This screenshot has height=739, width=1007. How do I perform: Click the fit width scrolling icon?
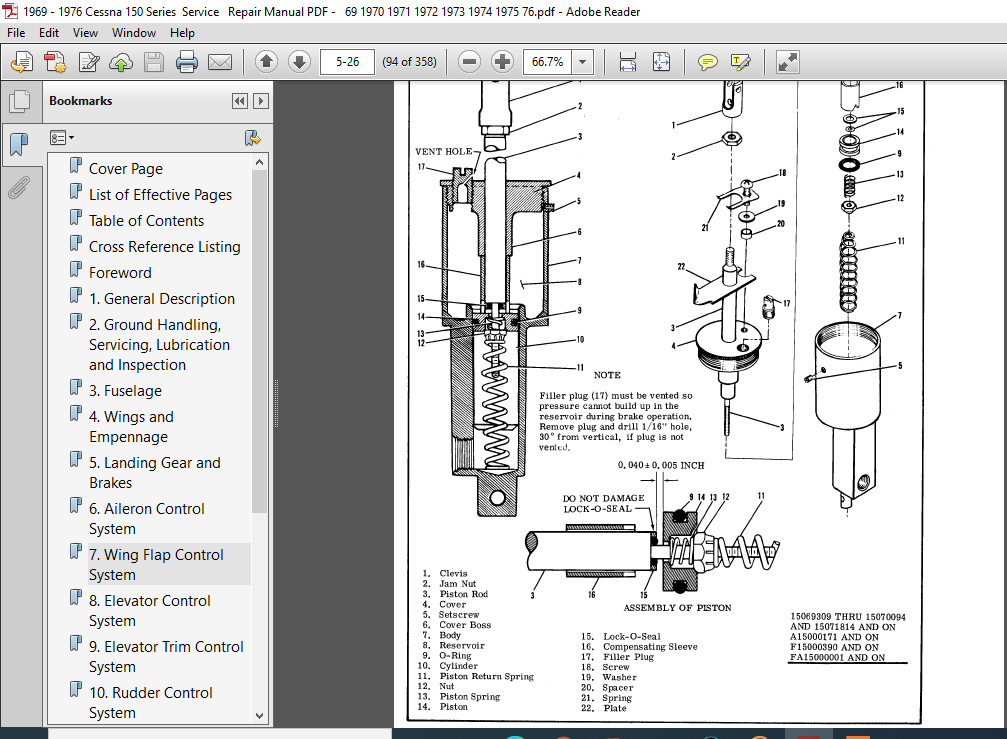[627, 62]
